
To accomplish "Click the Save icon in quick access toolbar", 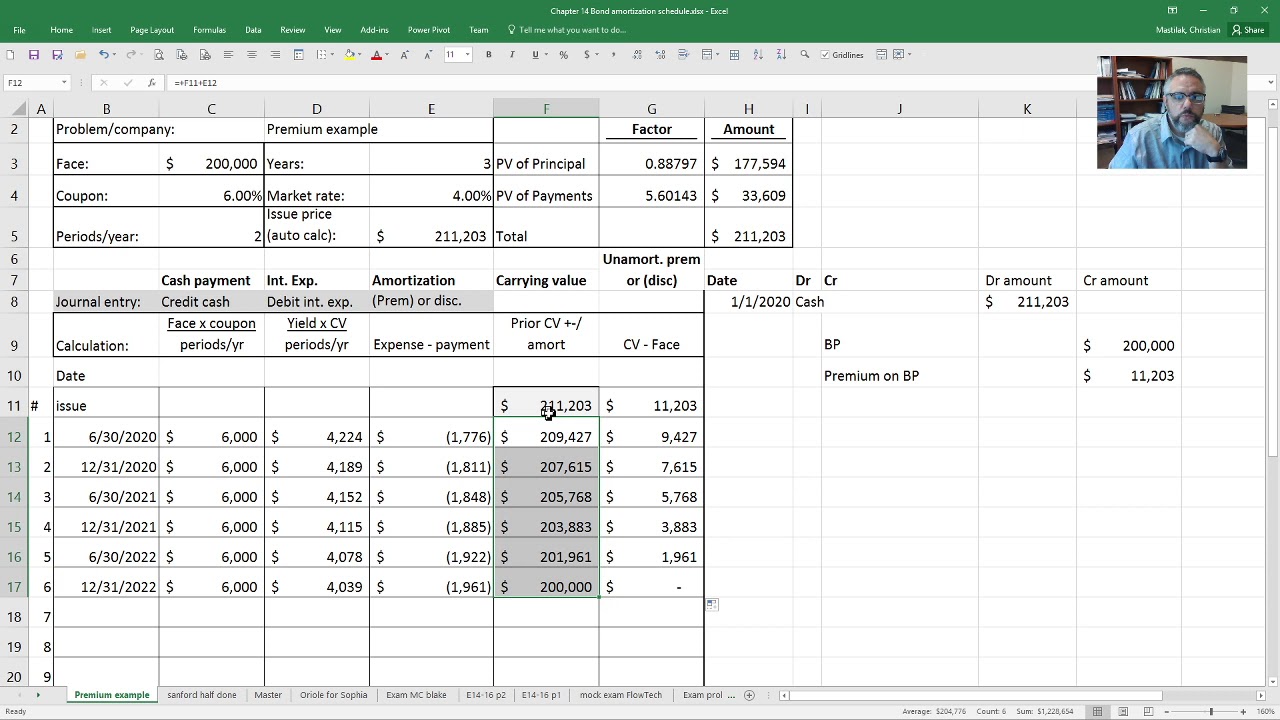I will click(x=34, y=54).
